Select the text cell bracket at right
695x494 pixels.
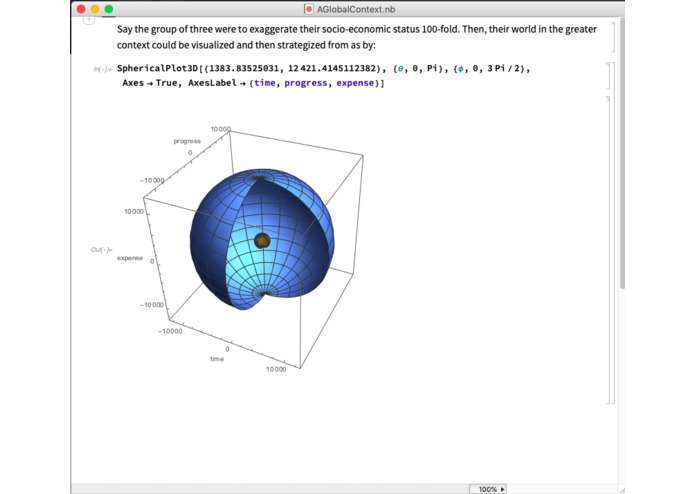[x=613, y=37]
